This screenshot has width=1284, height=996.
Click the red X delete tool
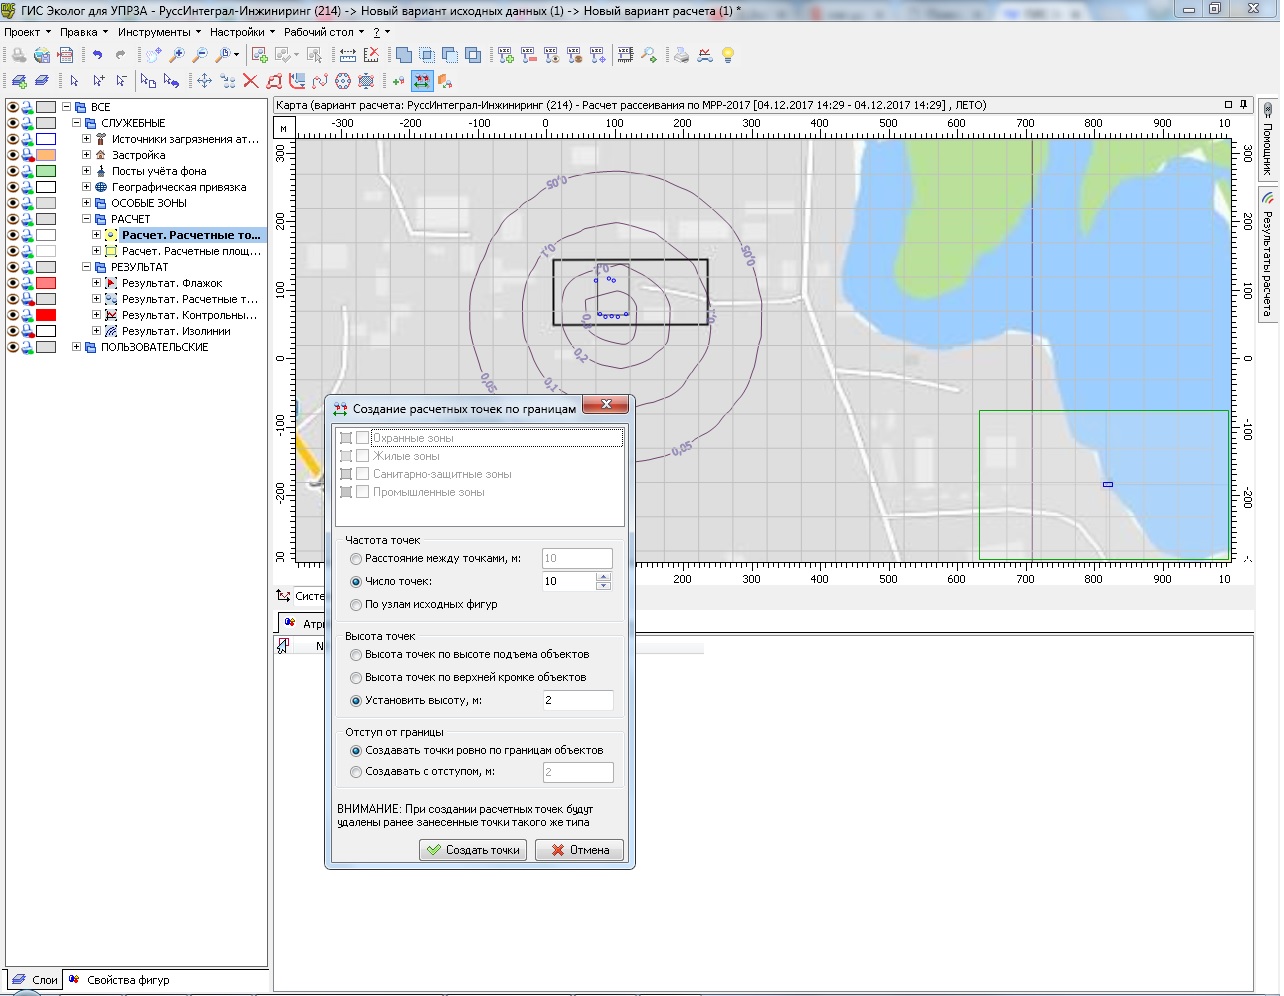tap(250, 81)
